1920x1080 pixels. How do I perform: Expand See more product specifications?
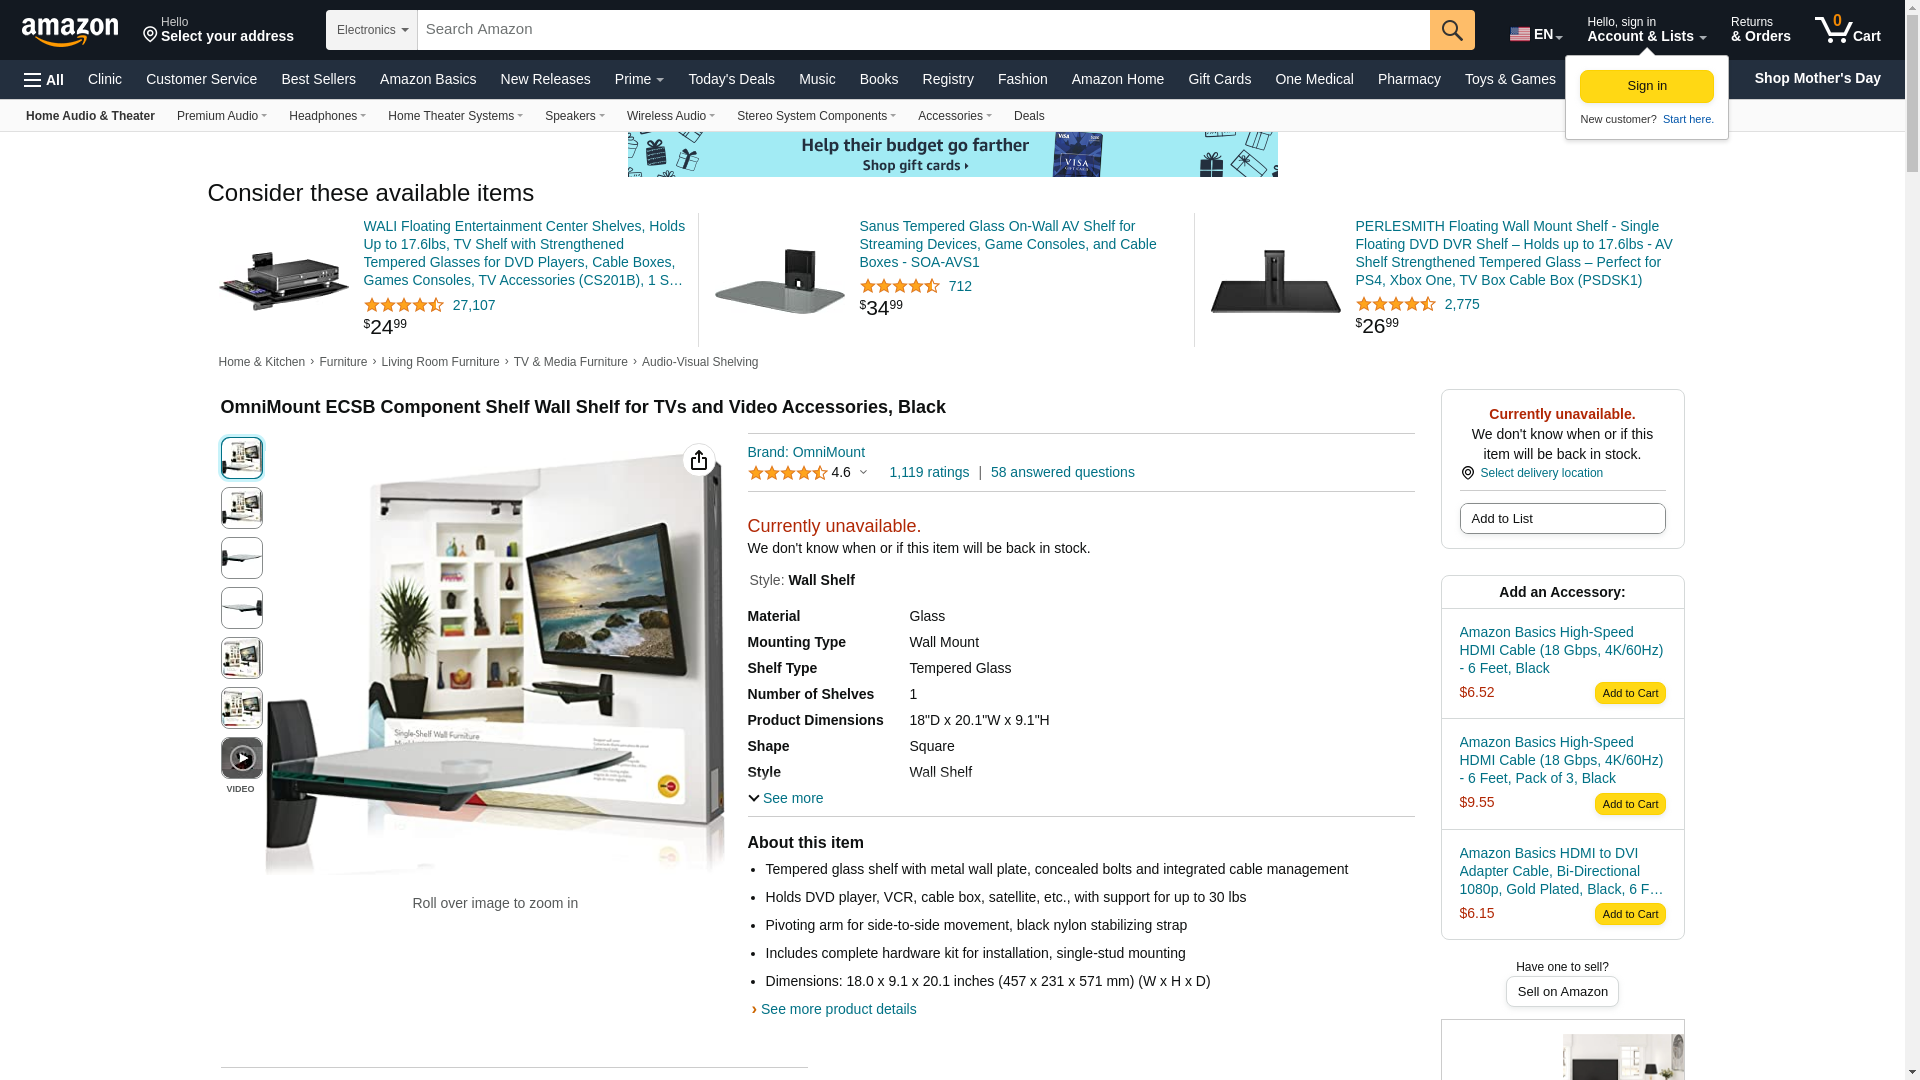[786, 798]
